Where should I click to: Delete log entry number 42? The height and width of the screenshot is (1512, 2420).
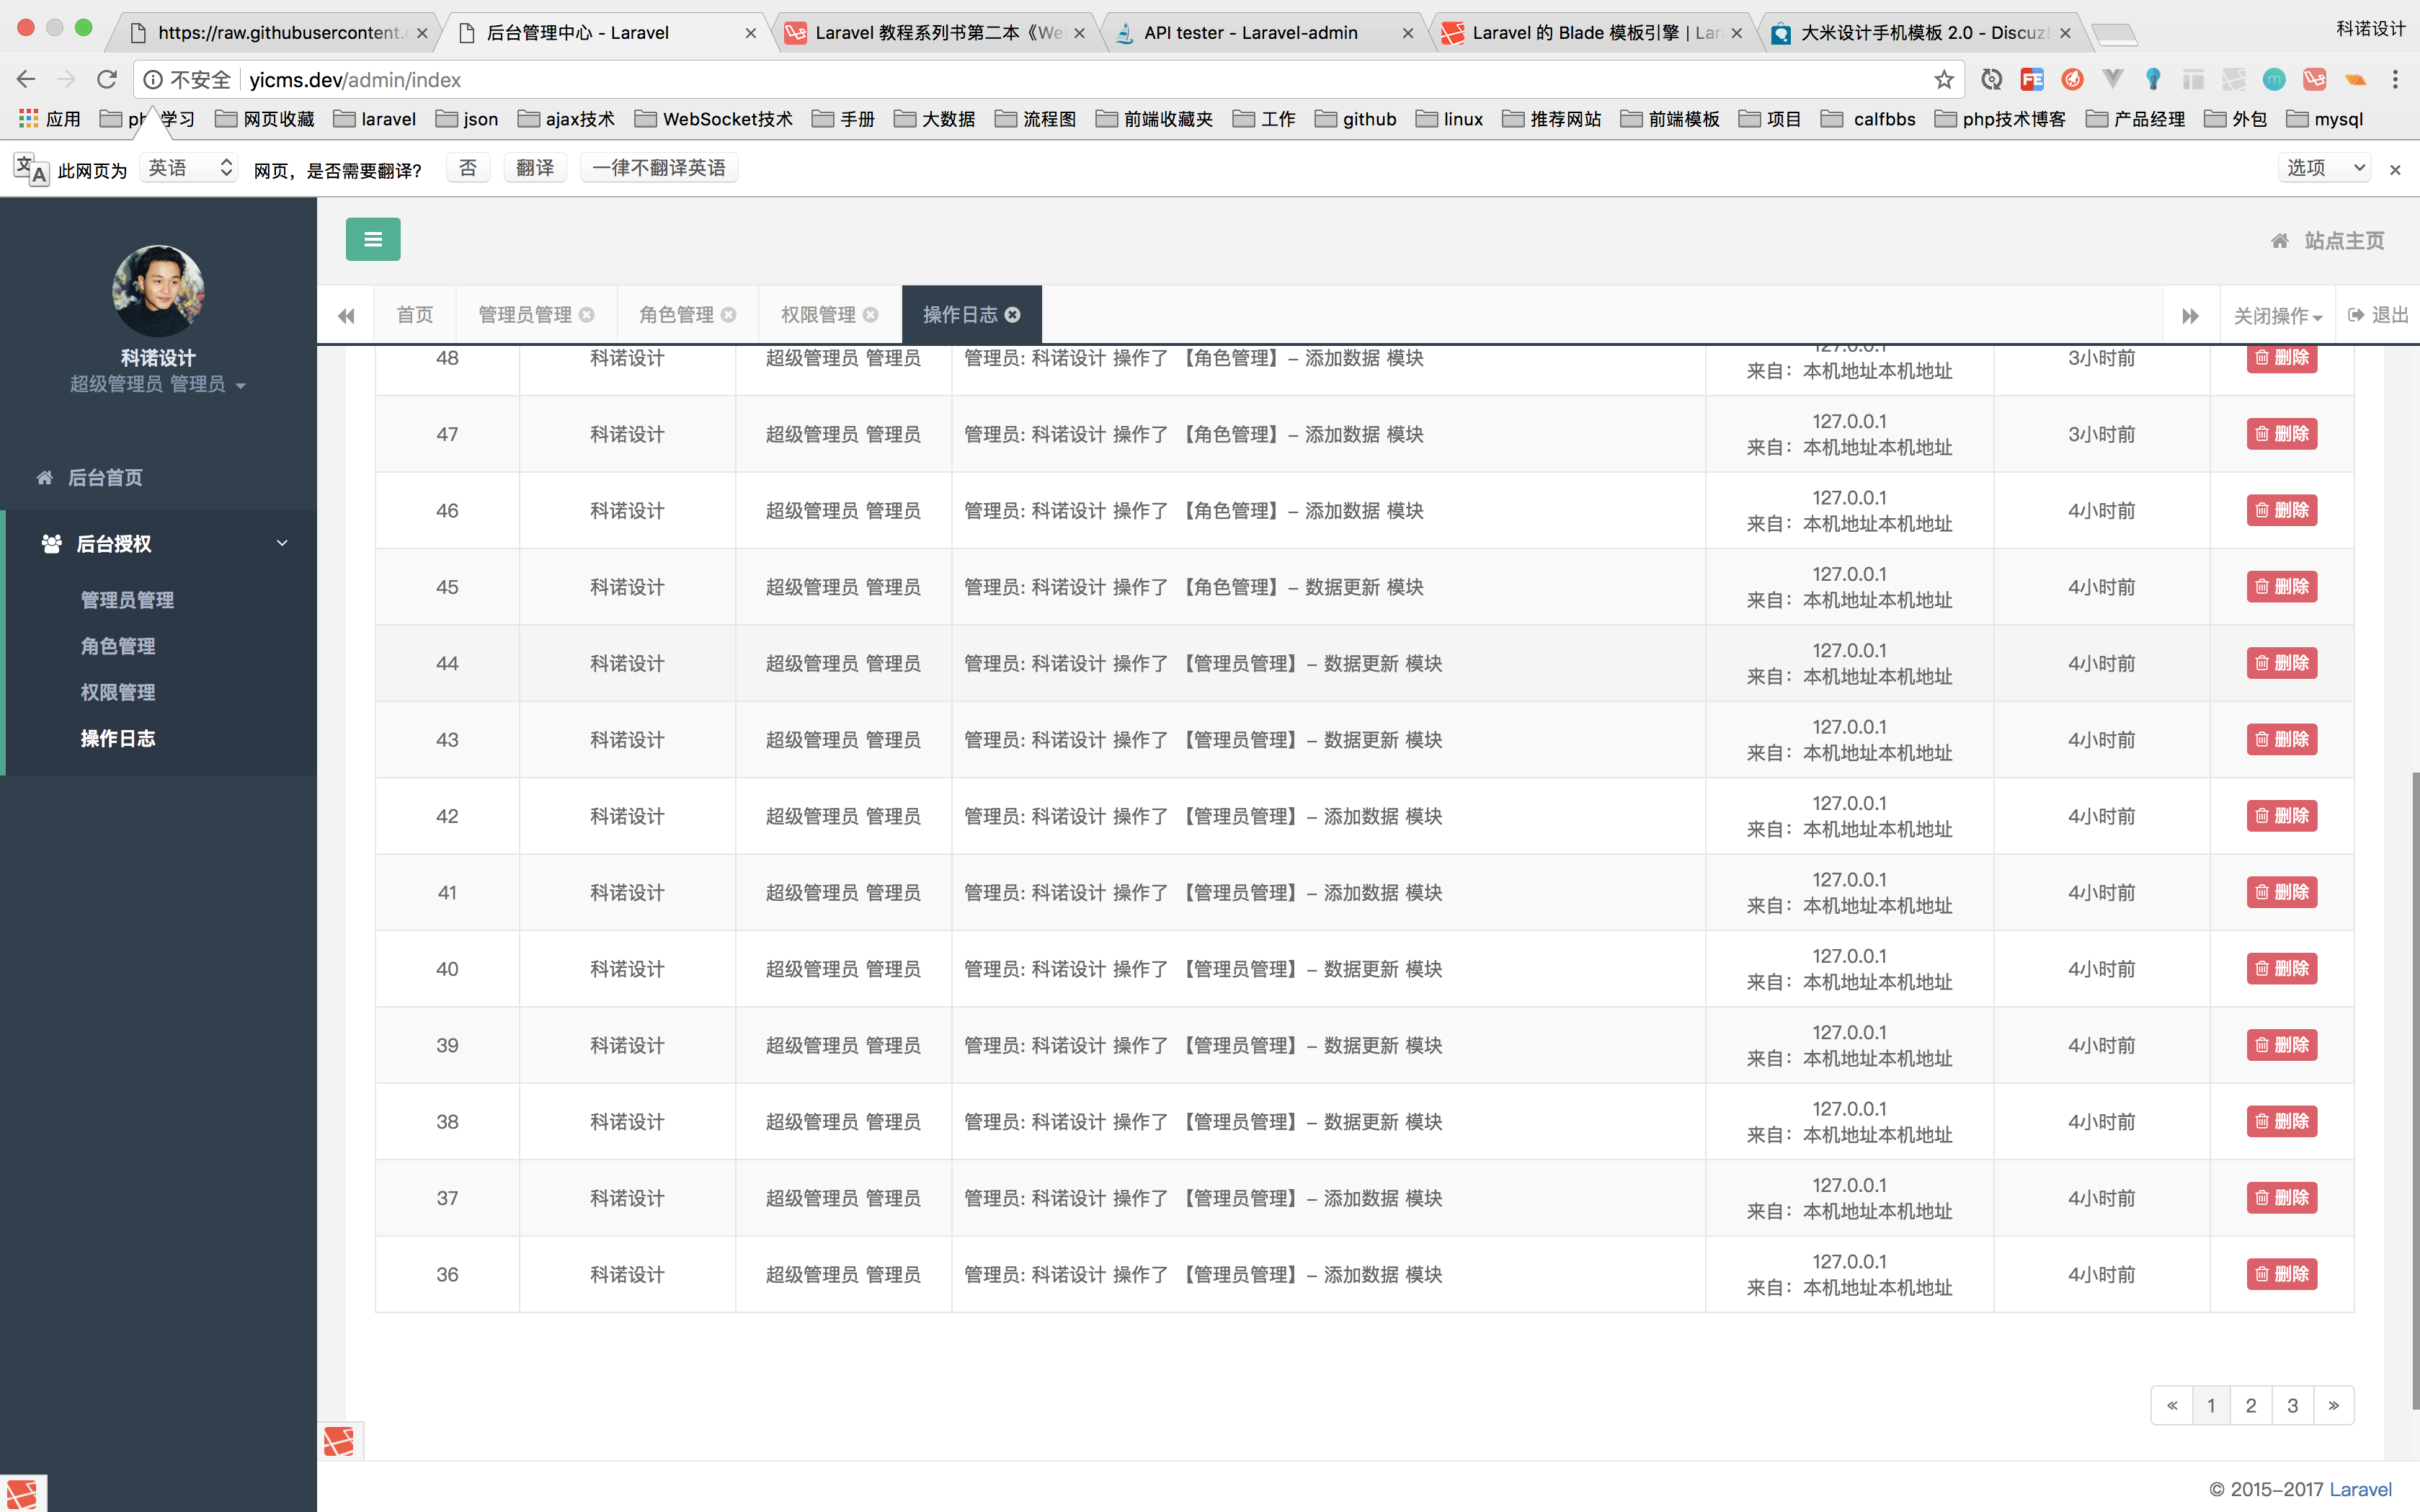tap(2281, 816)
